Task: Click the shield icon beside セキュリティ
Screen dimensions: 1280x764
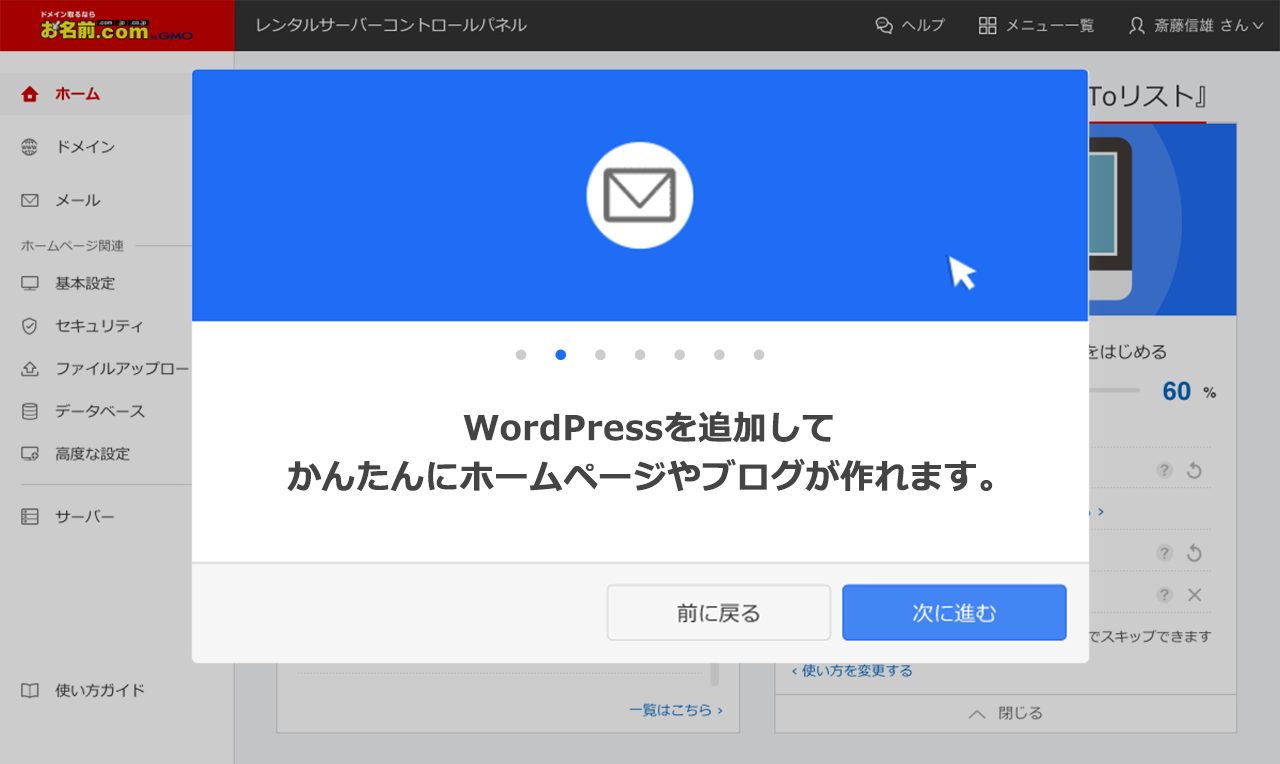Action: click(x=30, y=326)
